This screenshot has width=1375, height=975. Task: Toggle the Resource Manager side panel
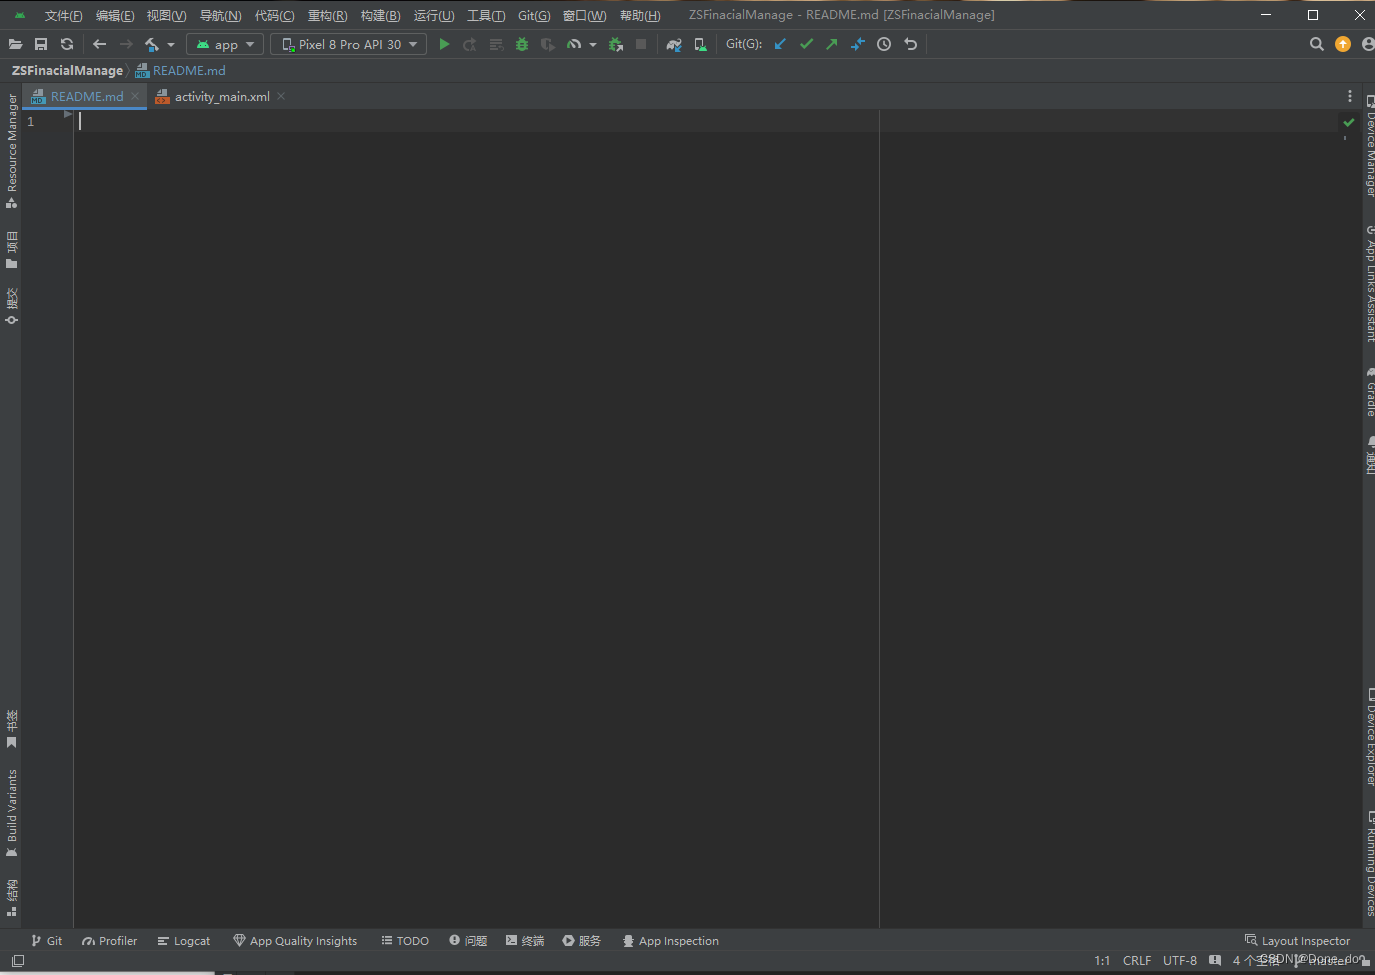[x=12, y=151]
